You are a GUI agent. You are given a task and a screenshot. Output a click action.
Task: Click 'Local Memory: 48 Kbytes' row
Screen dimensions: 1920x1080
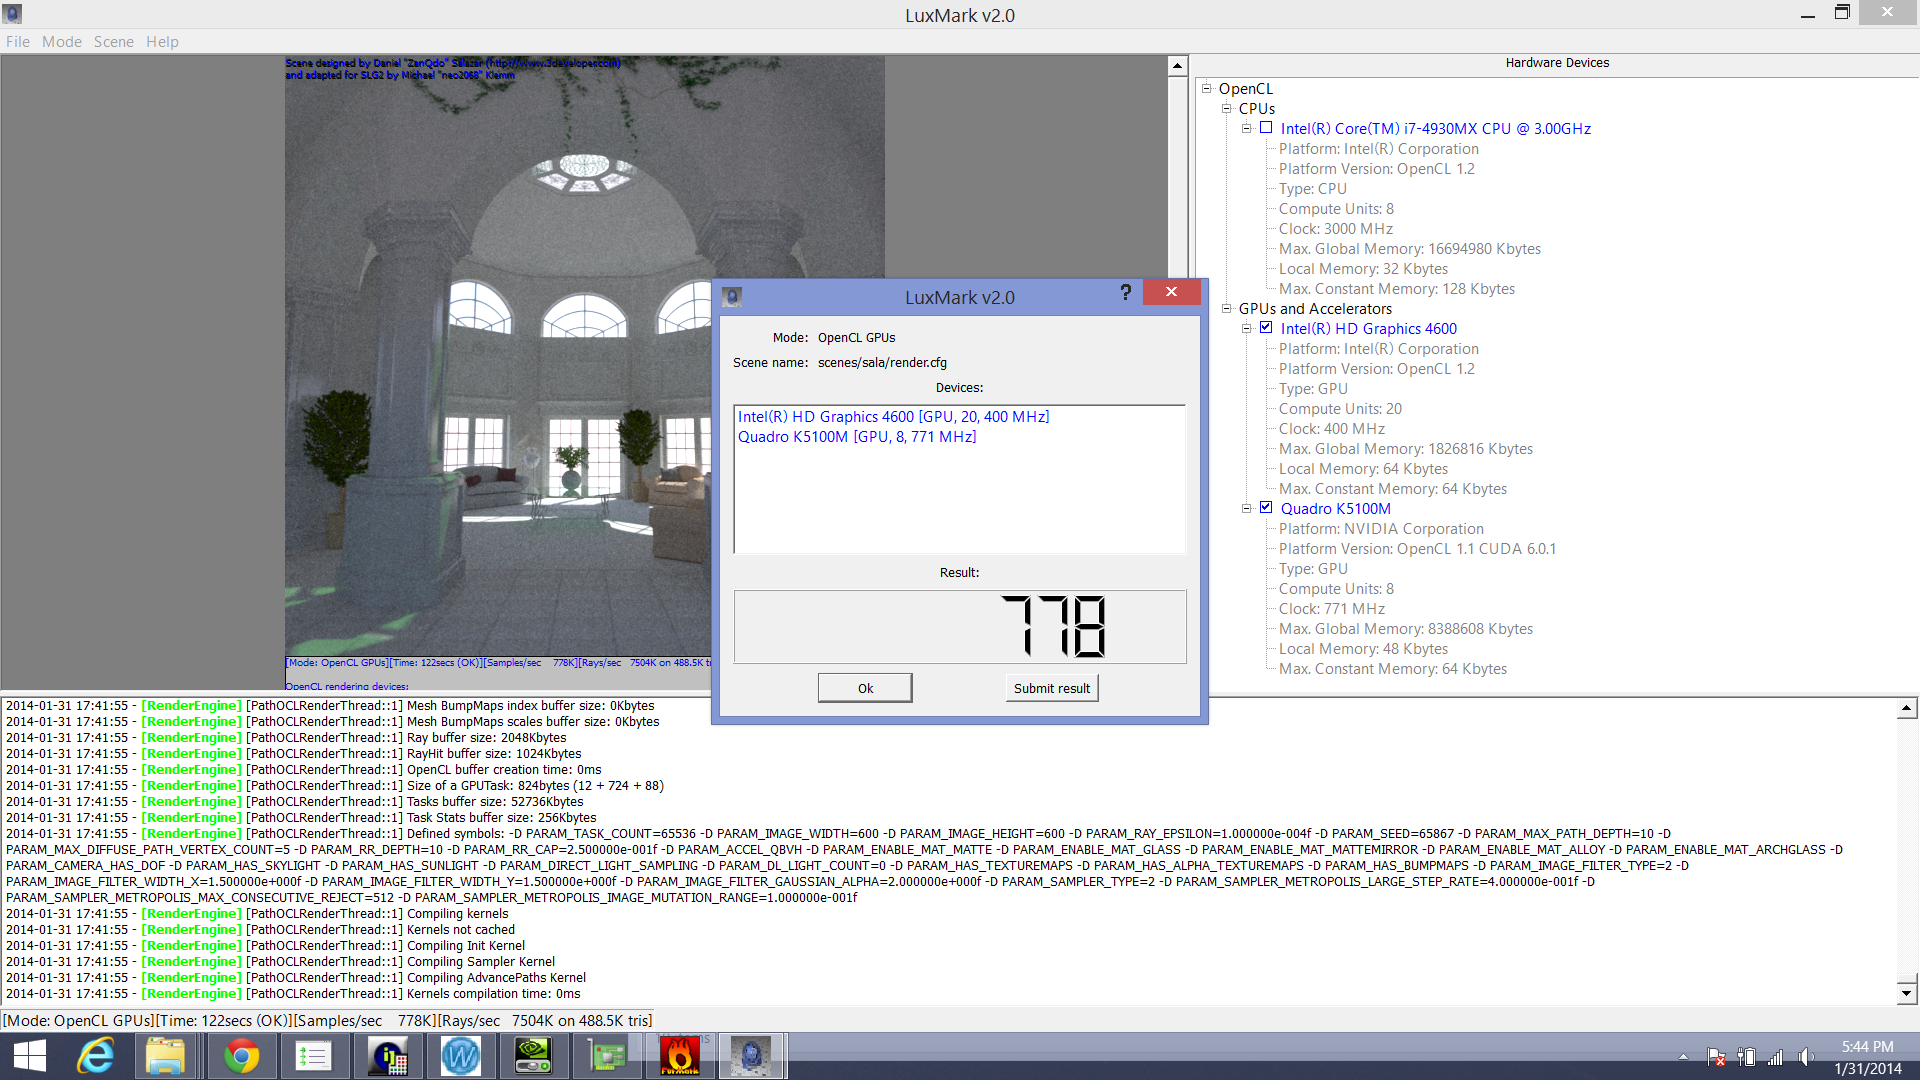(1363, 648)
